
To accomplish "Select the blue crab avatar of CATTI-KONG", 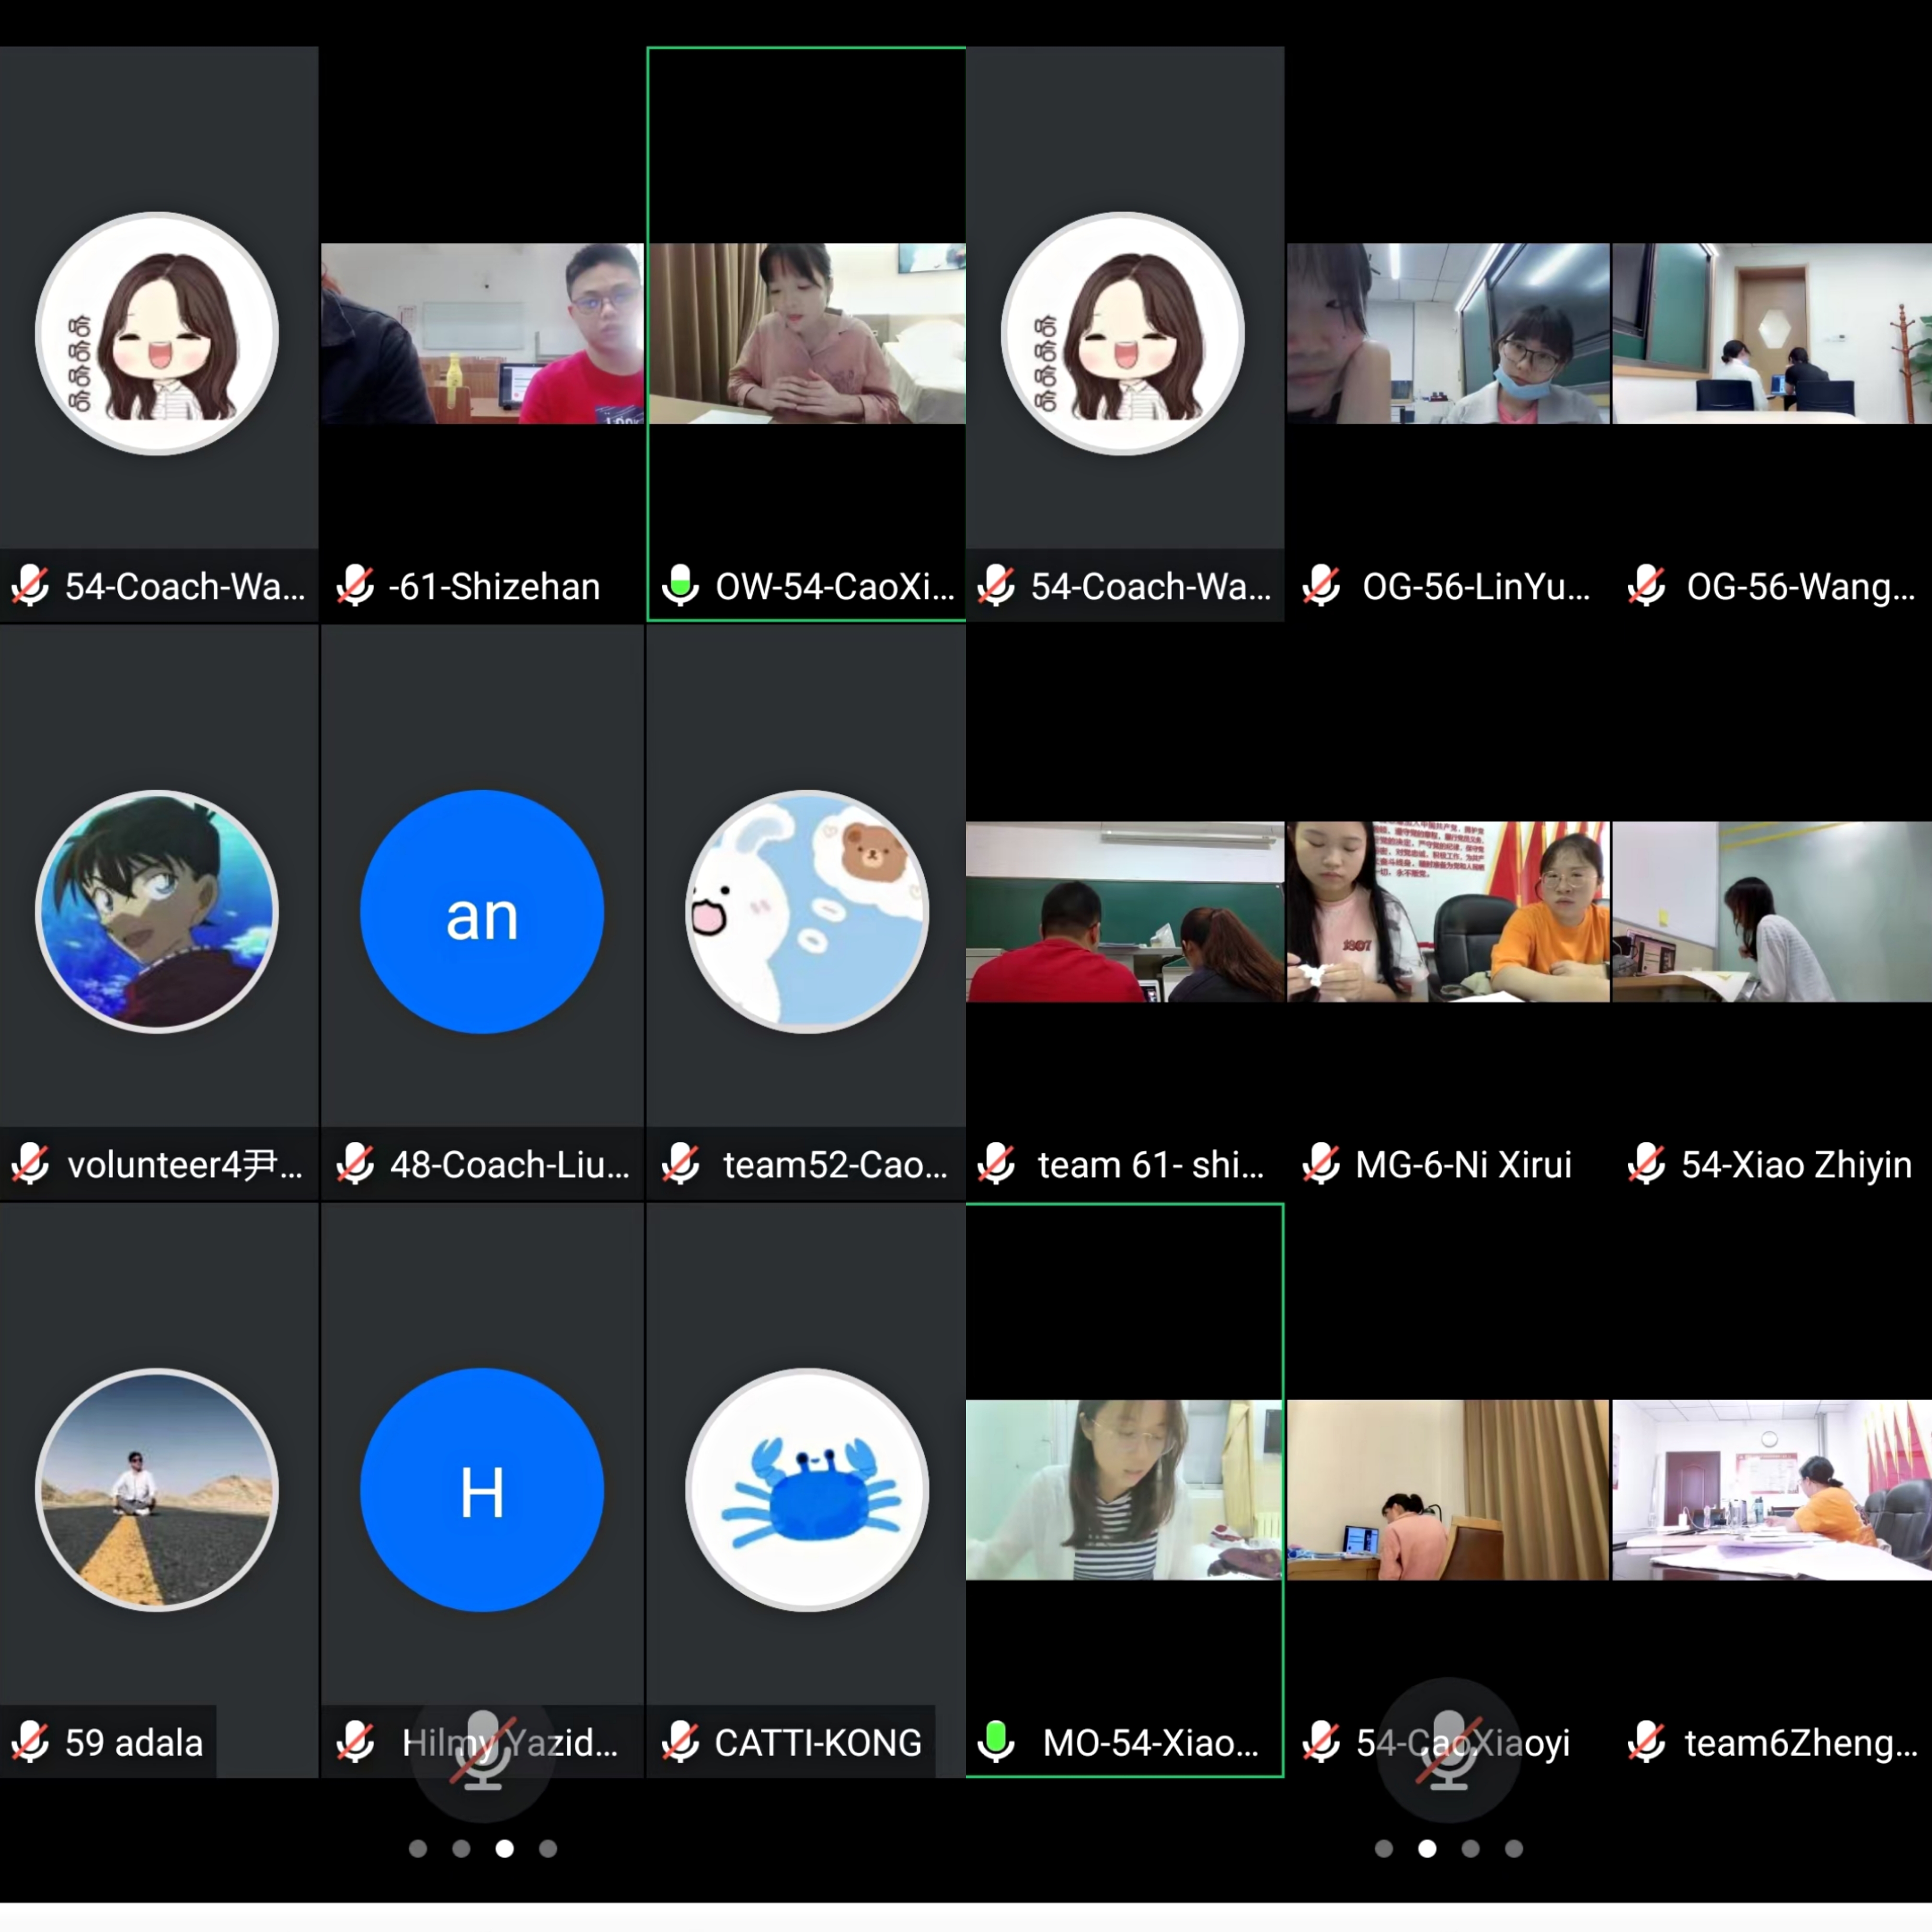I will pyautogui.click(x=807, y=1490).
